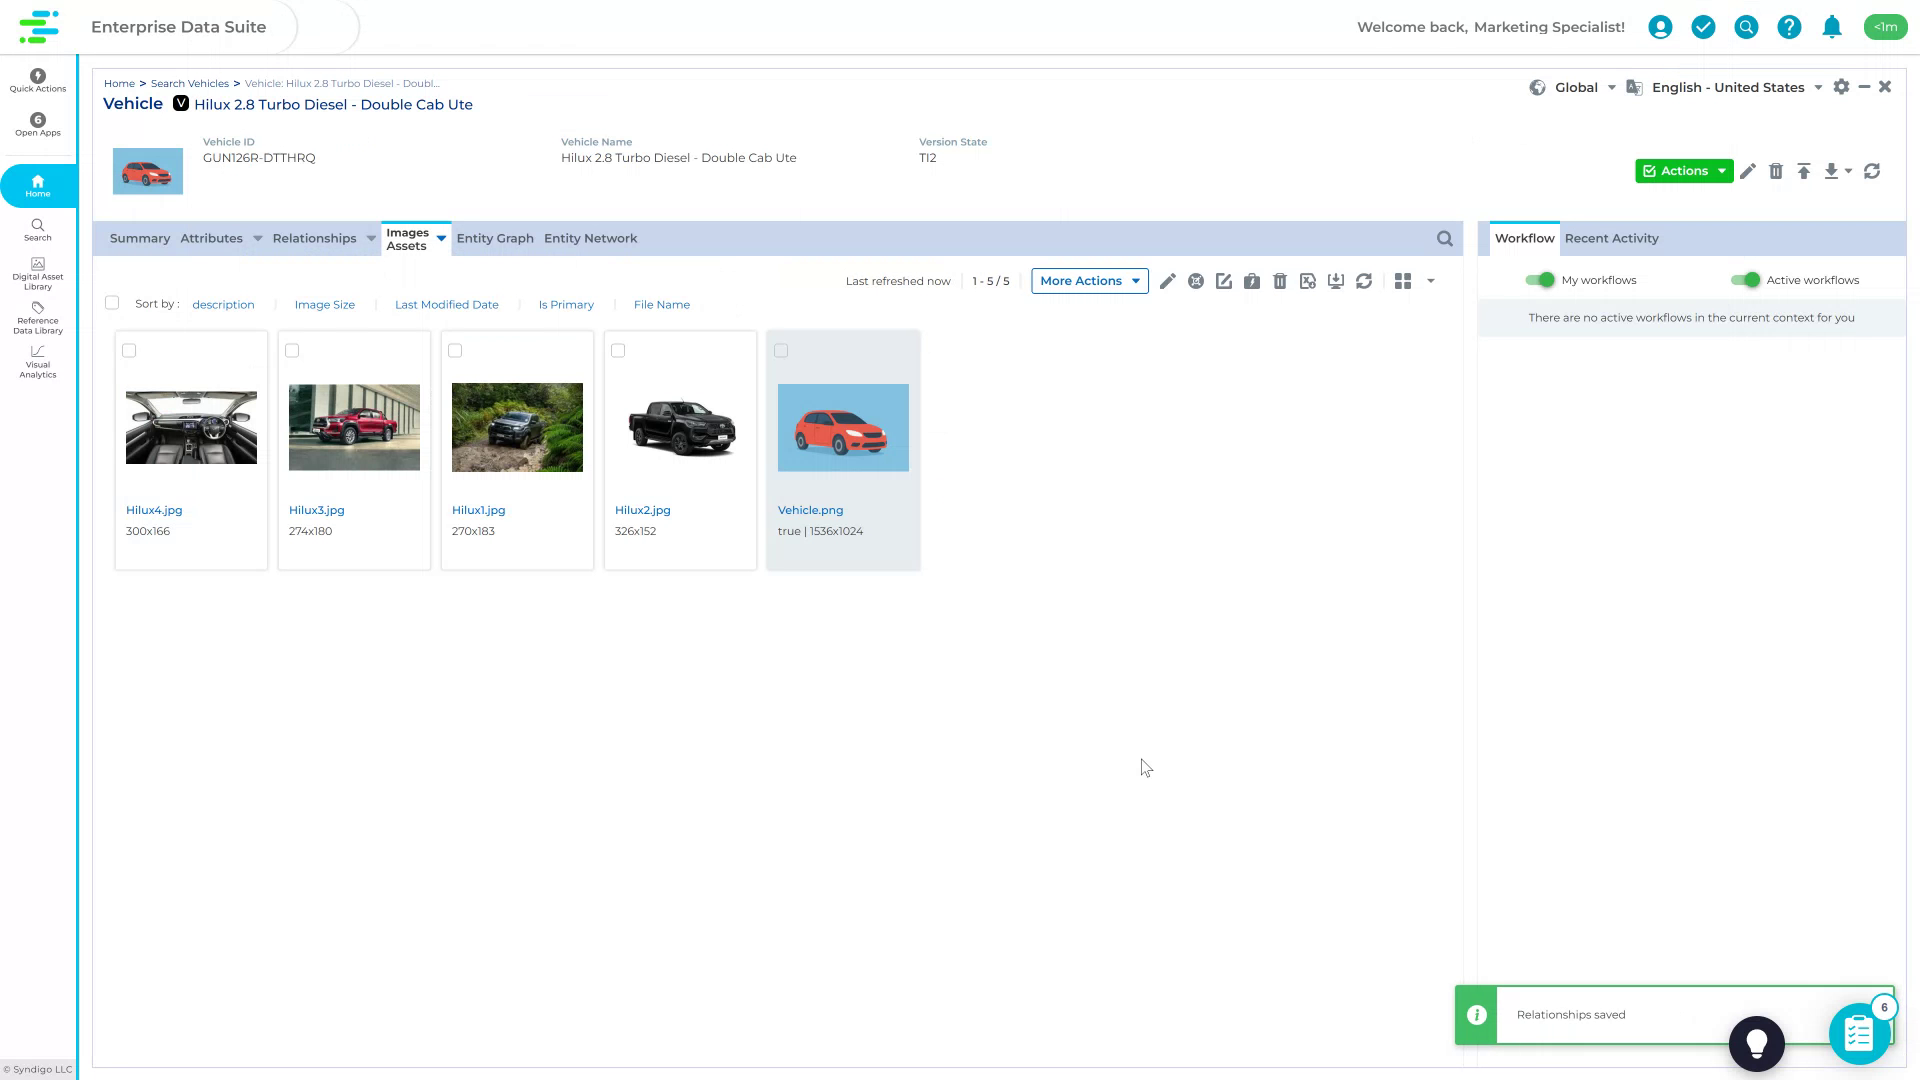Viewport: 1920px width, 1080px height.
Task: Open the magnifier search icon on the tab bar
Action: pos(1444,238)
